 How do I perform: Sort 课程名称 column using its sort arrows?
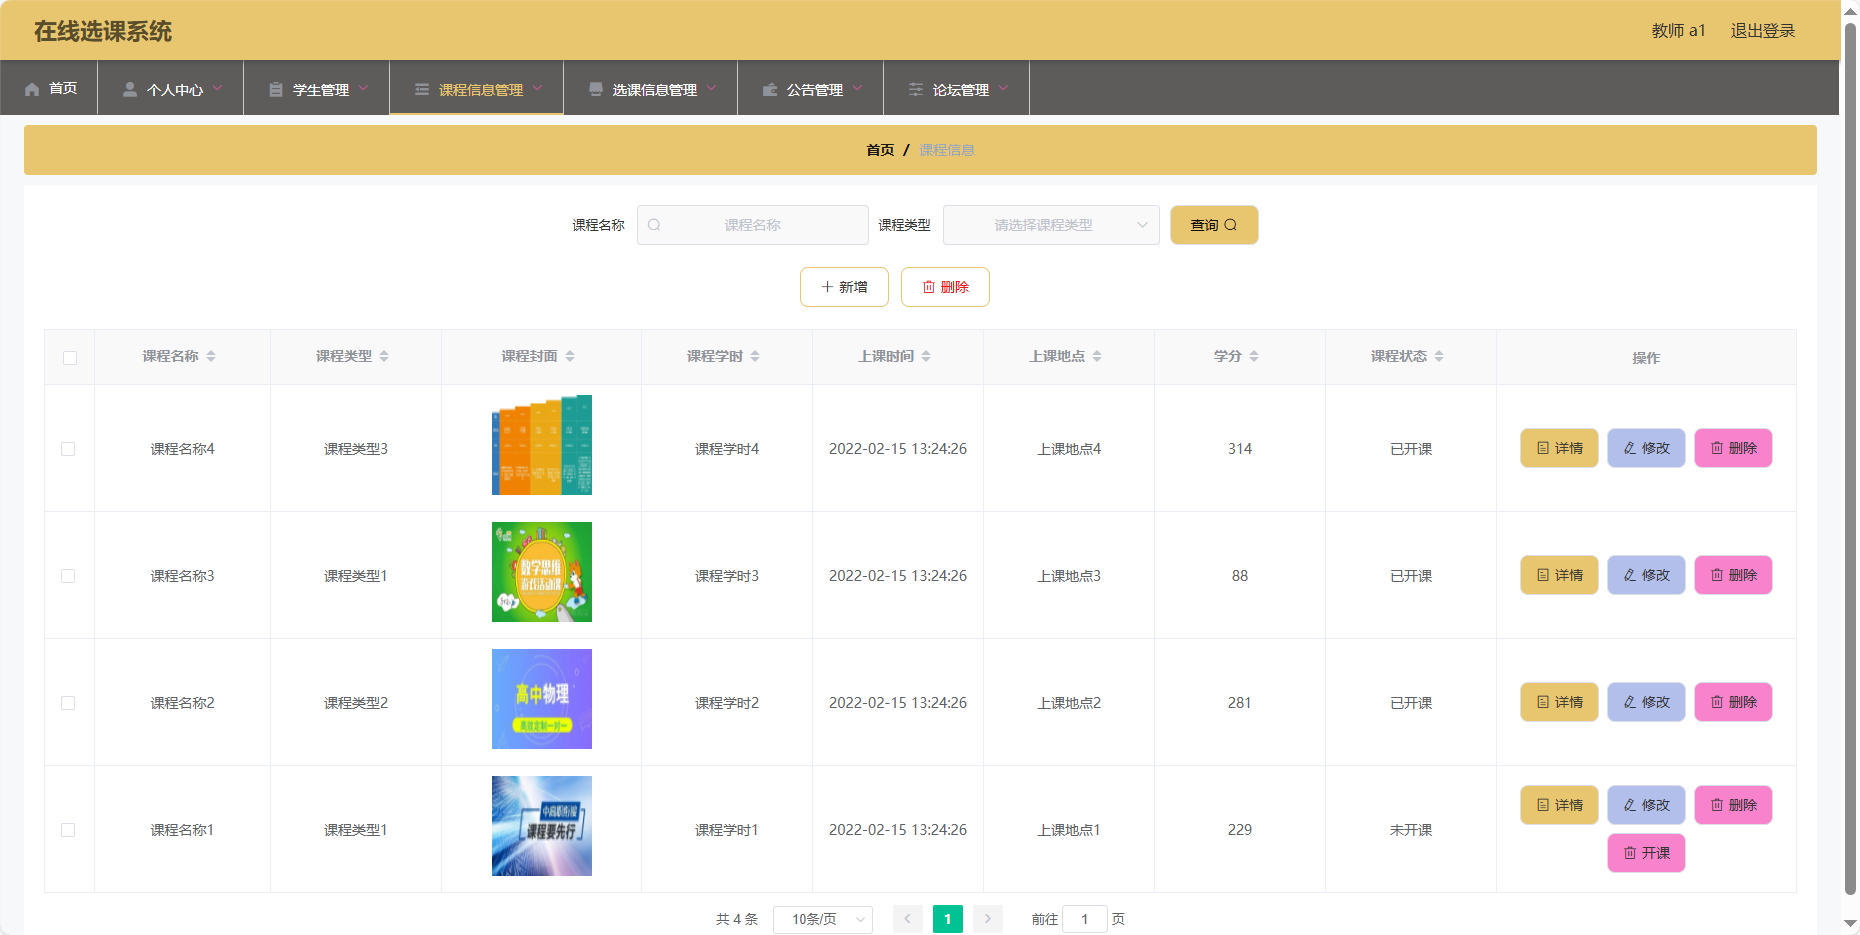pyautogui.click(x=211, y=356)
